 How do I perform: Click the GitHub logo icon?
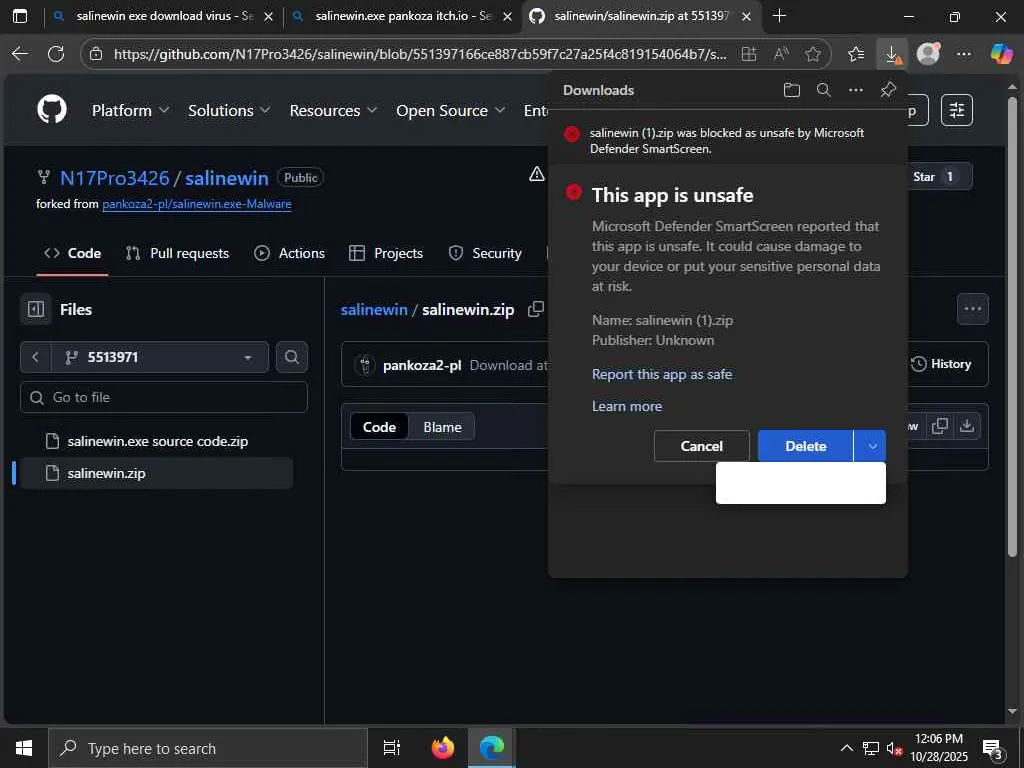point(52,110)
